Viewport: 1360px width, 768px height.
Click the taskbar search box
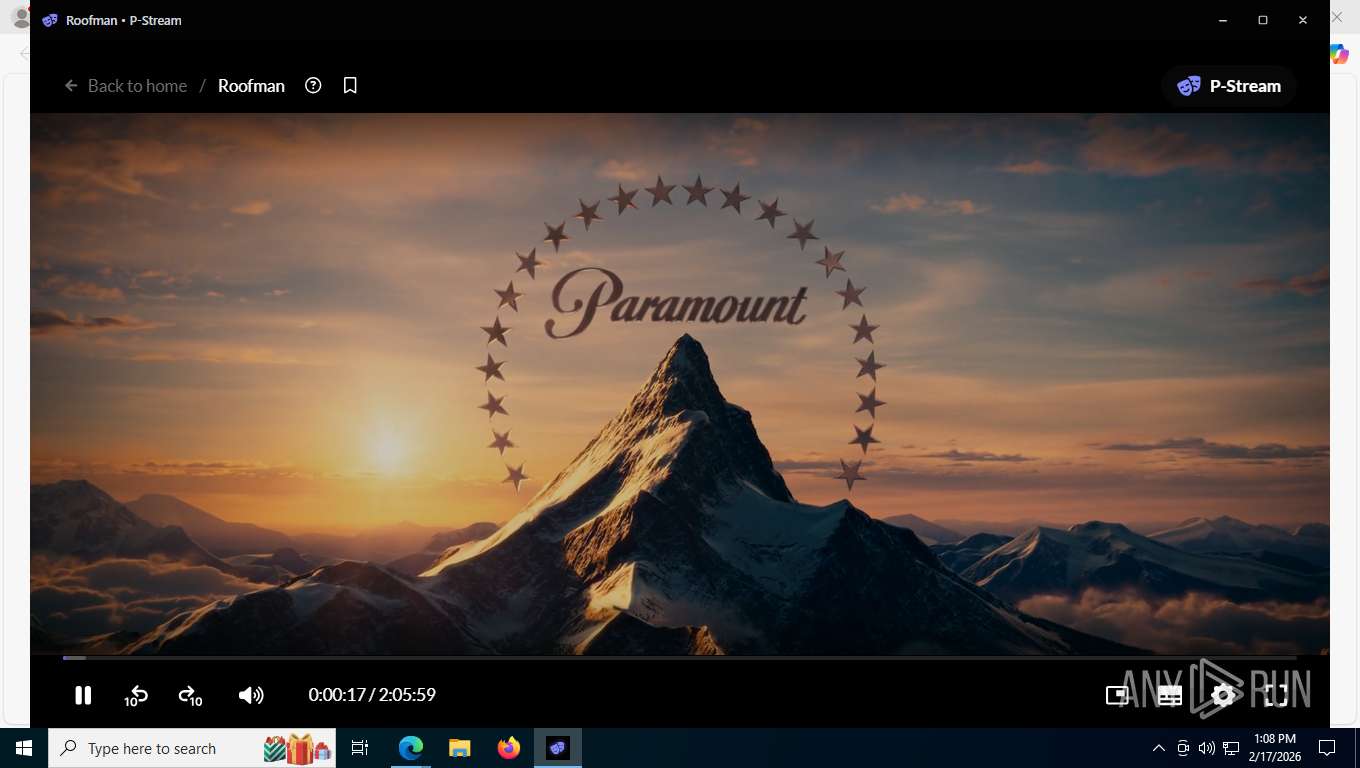pyautogui.click(x=192, y=748)
